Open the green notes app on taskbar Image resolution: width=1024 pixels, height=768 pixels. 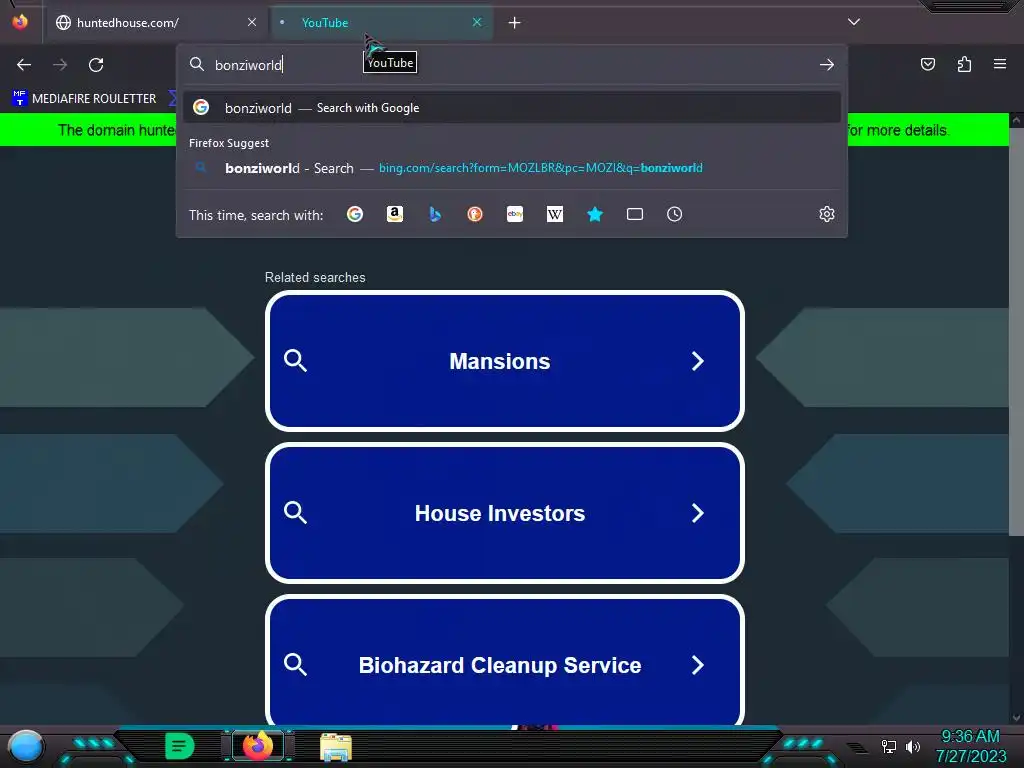tap(180, 746)
